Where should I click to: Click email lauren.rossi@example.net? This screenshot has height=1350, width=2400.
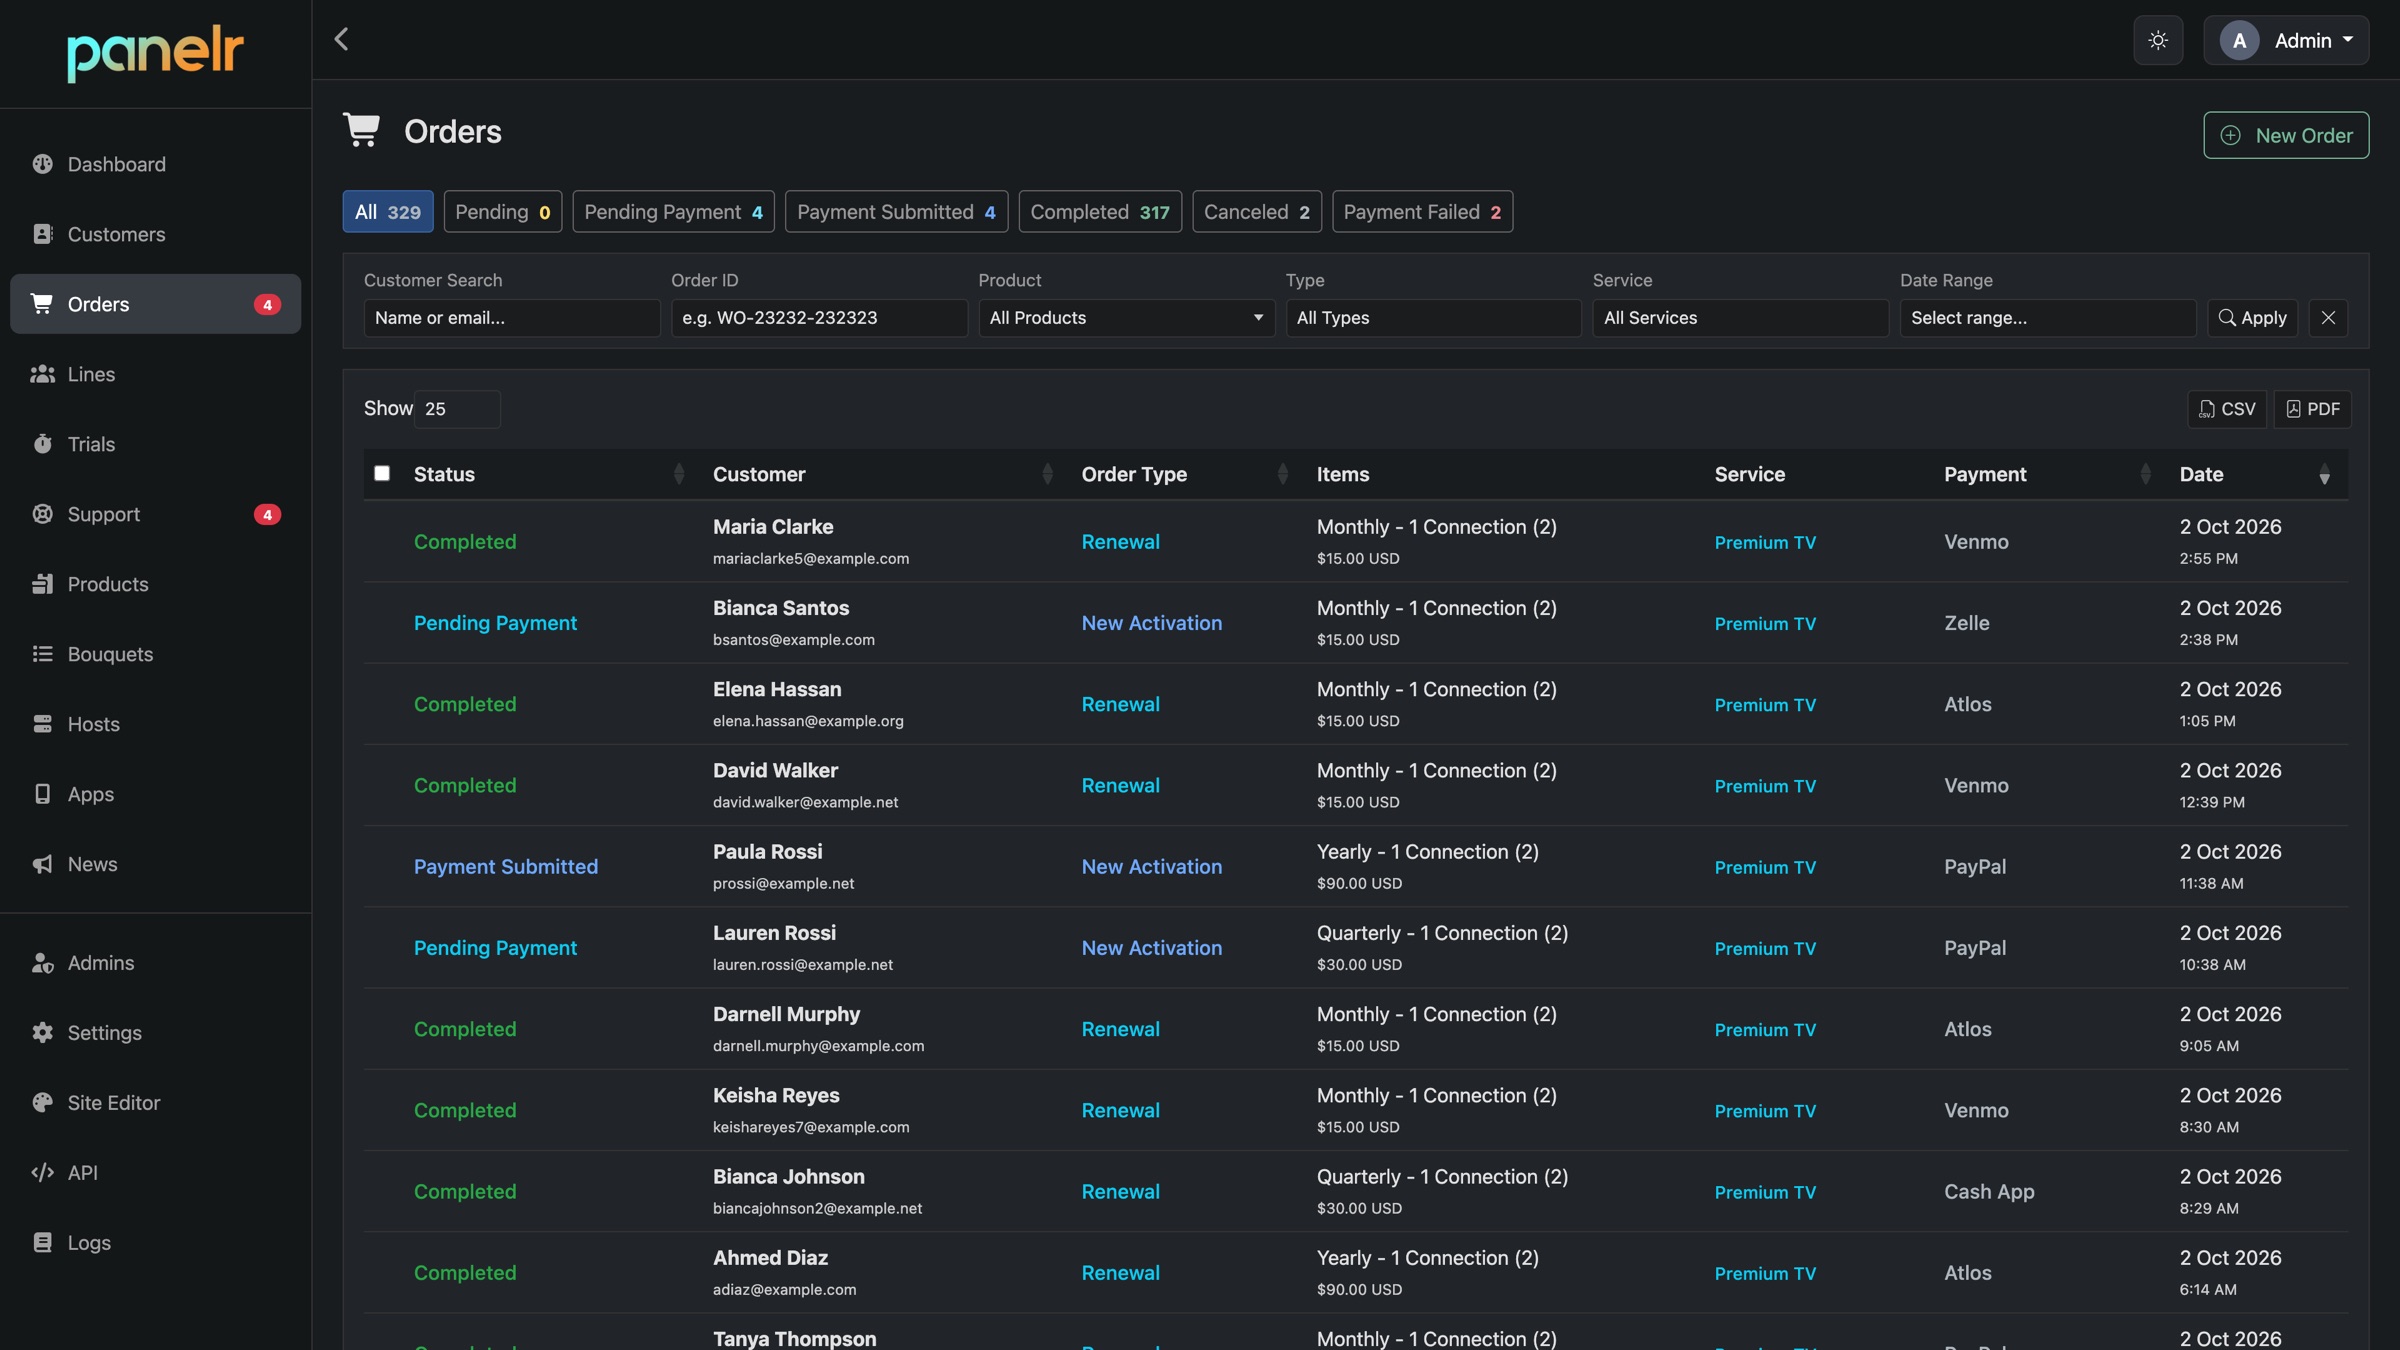[x=802, y=965]
